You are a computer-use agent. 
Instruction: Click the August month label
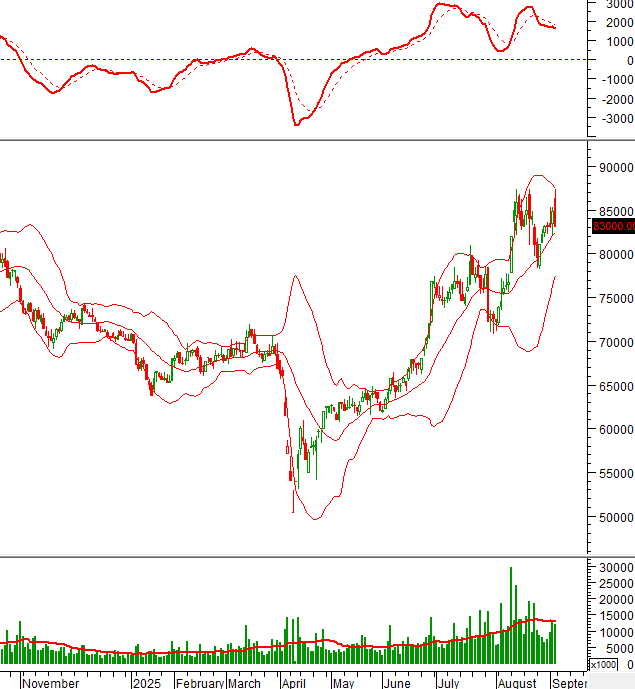click(516, 682)
